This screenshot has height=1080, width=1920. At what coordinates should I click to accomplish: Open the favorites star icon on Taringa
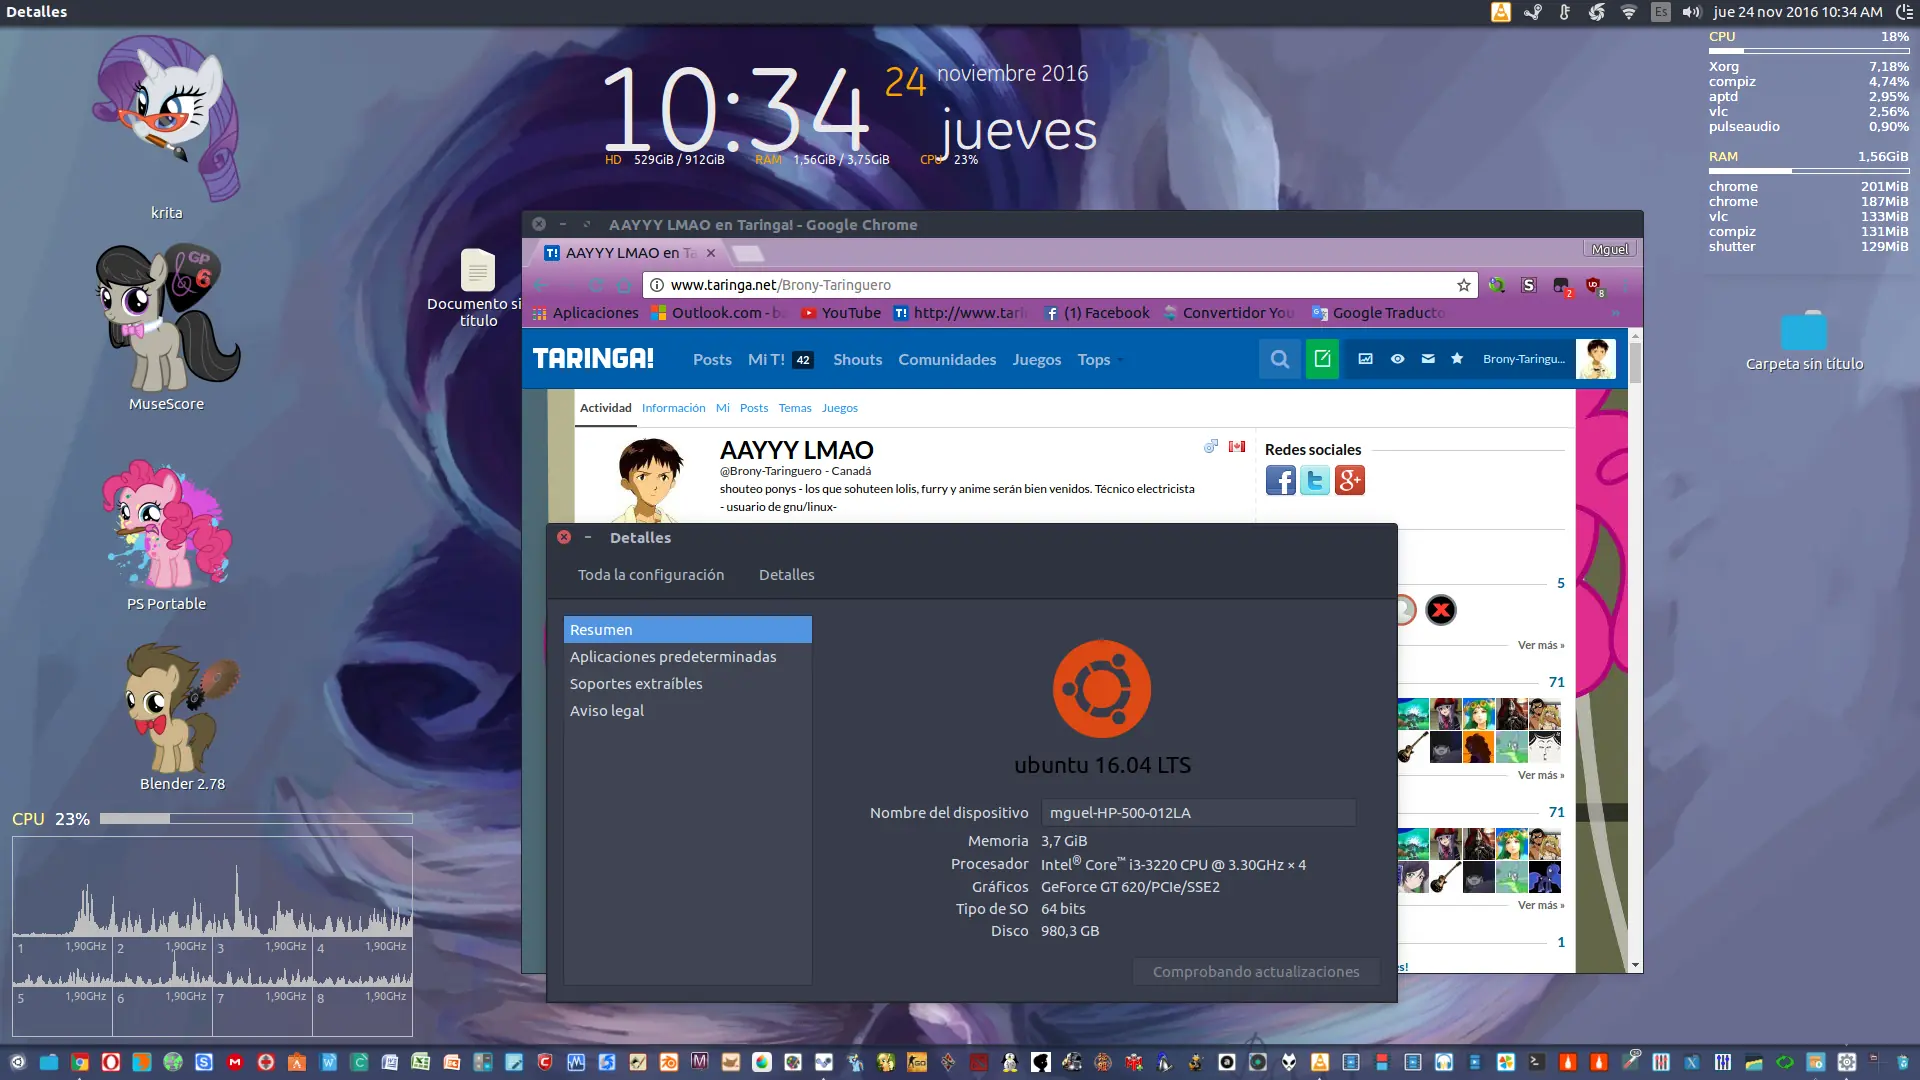[x=1458, y=359]
